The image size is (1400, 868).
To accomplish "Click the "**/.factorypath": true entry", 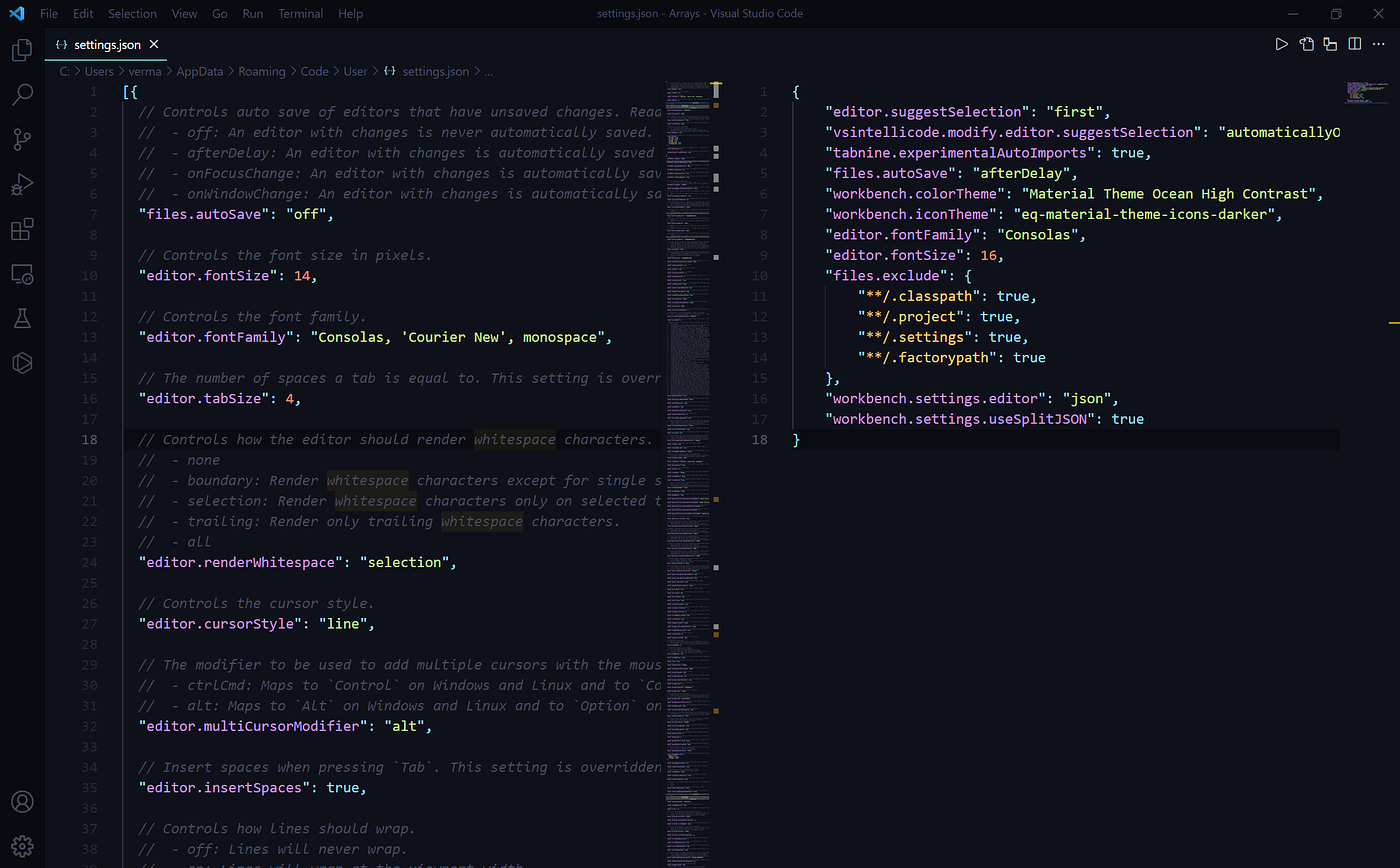I will click(952, 357).
